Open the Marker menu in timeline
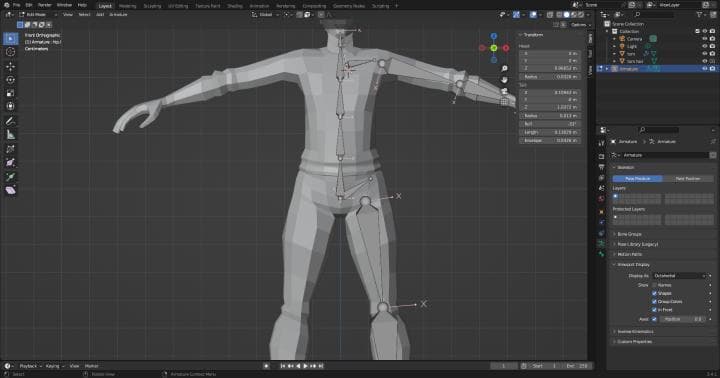Viewport: 720px width, 378px height. pos(91,366)
